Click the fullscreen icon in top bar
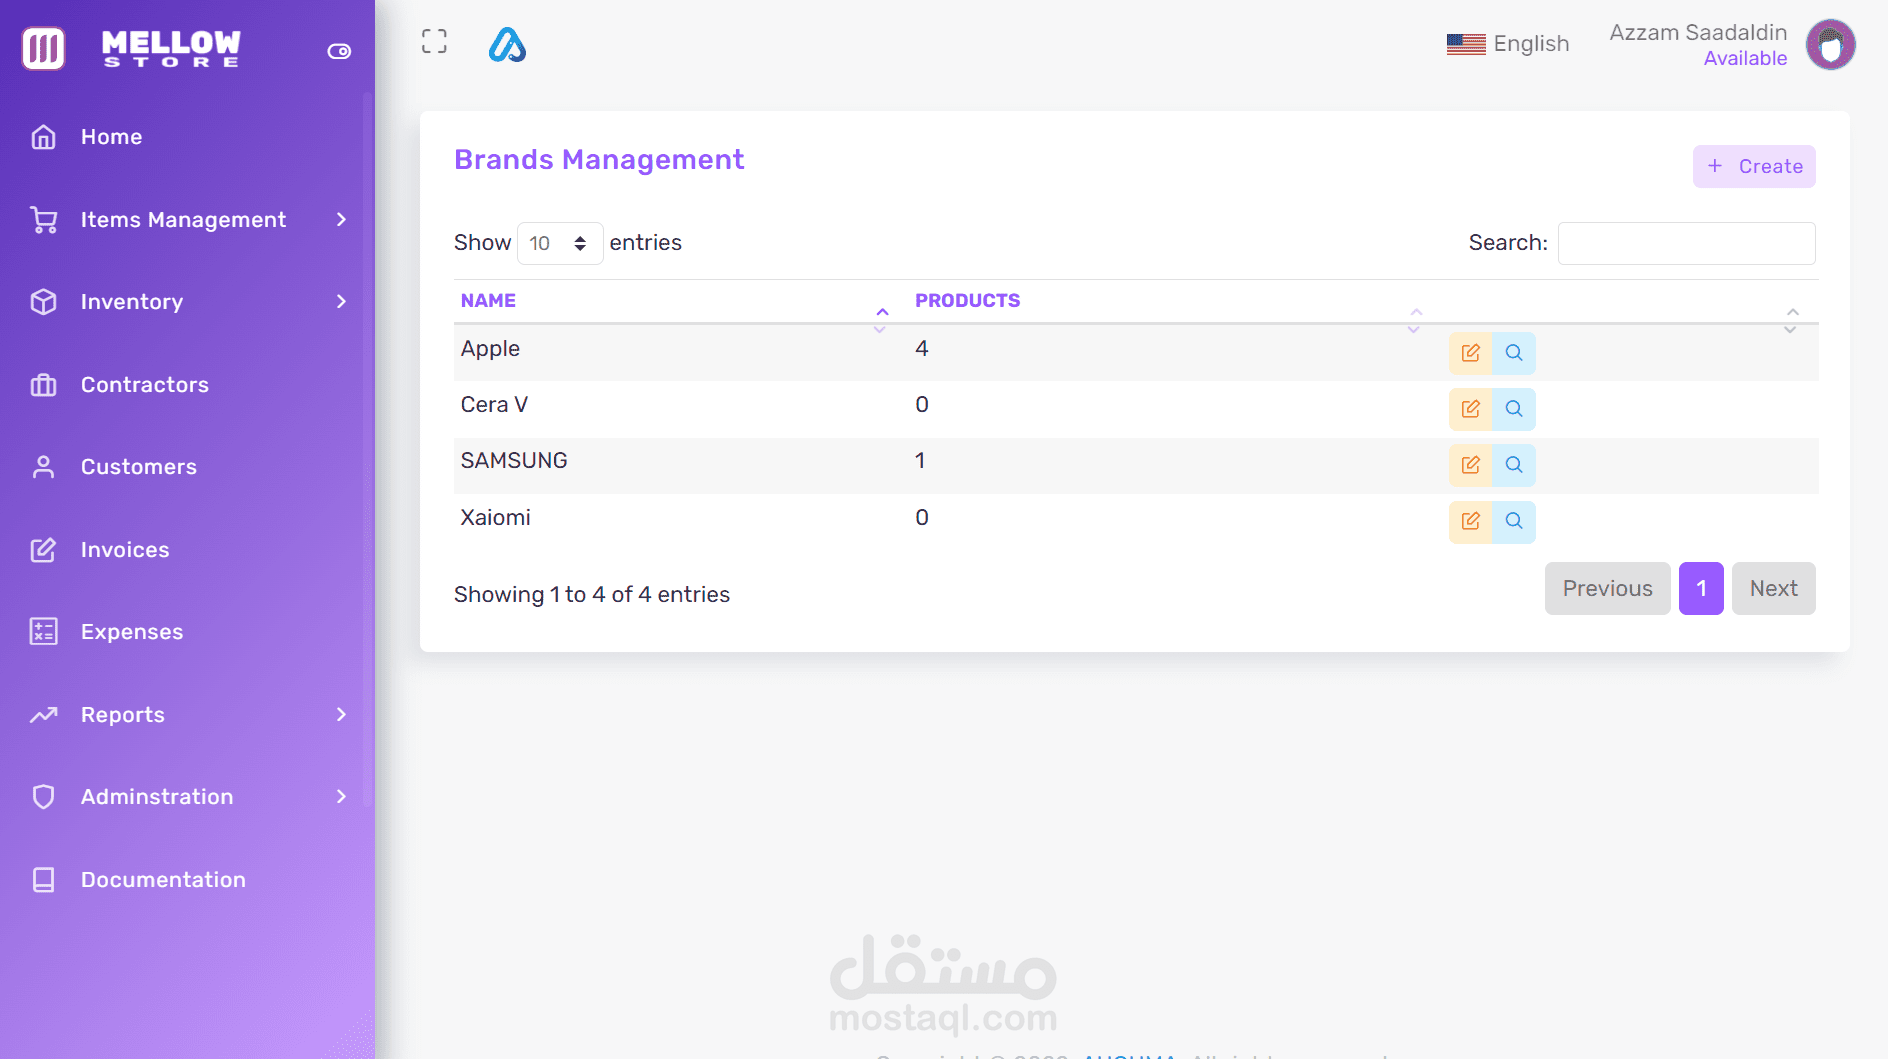 tap(434, 41)
